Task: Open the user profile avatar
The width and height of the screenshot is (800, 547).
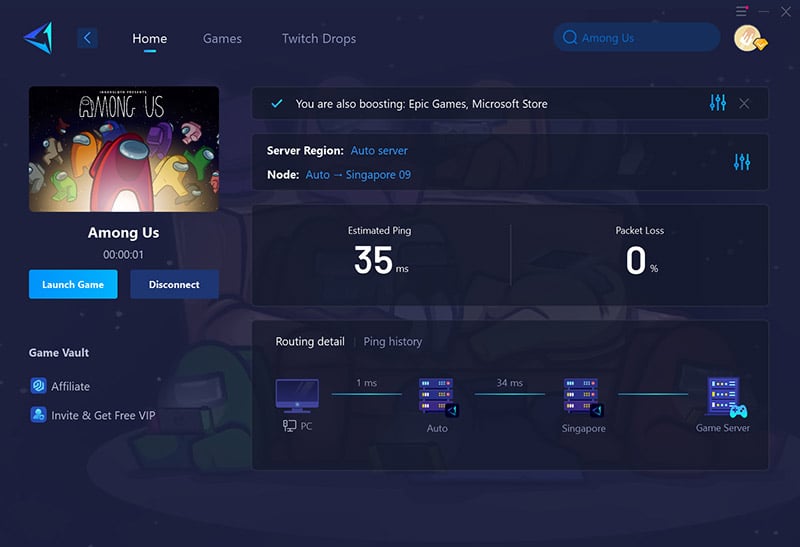Action: click(749, 38)
